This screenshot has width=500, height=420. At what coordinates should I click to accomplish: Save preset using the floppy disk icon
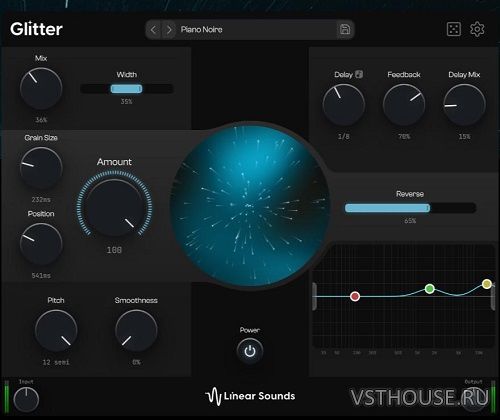coord(345,29)
